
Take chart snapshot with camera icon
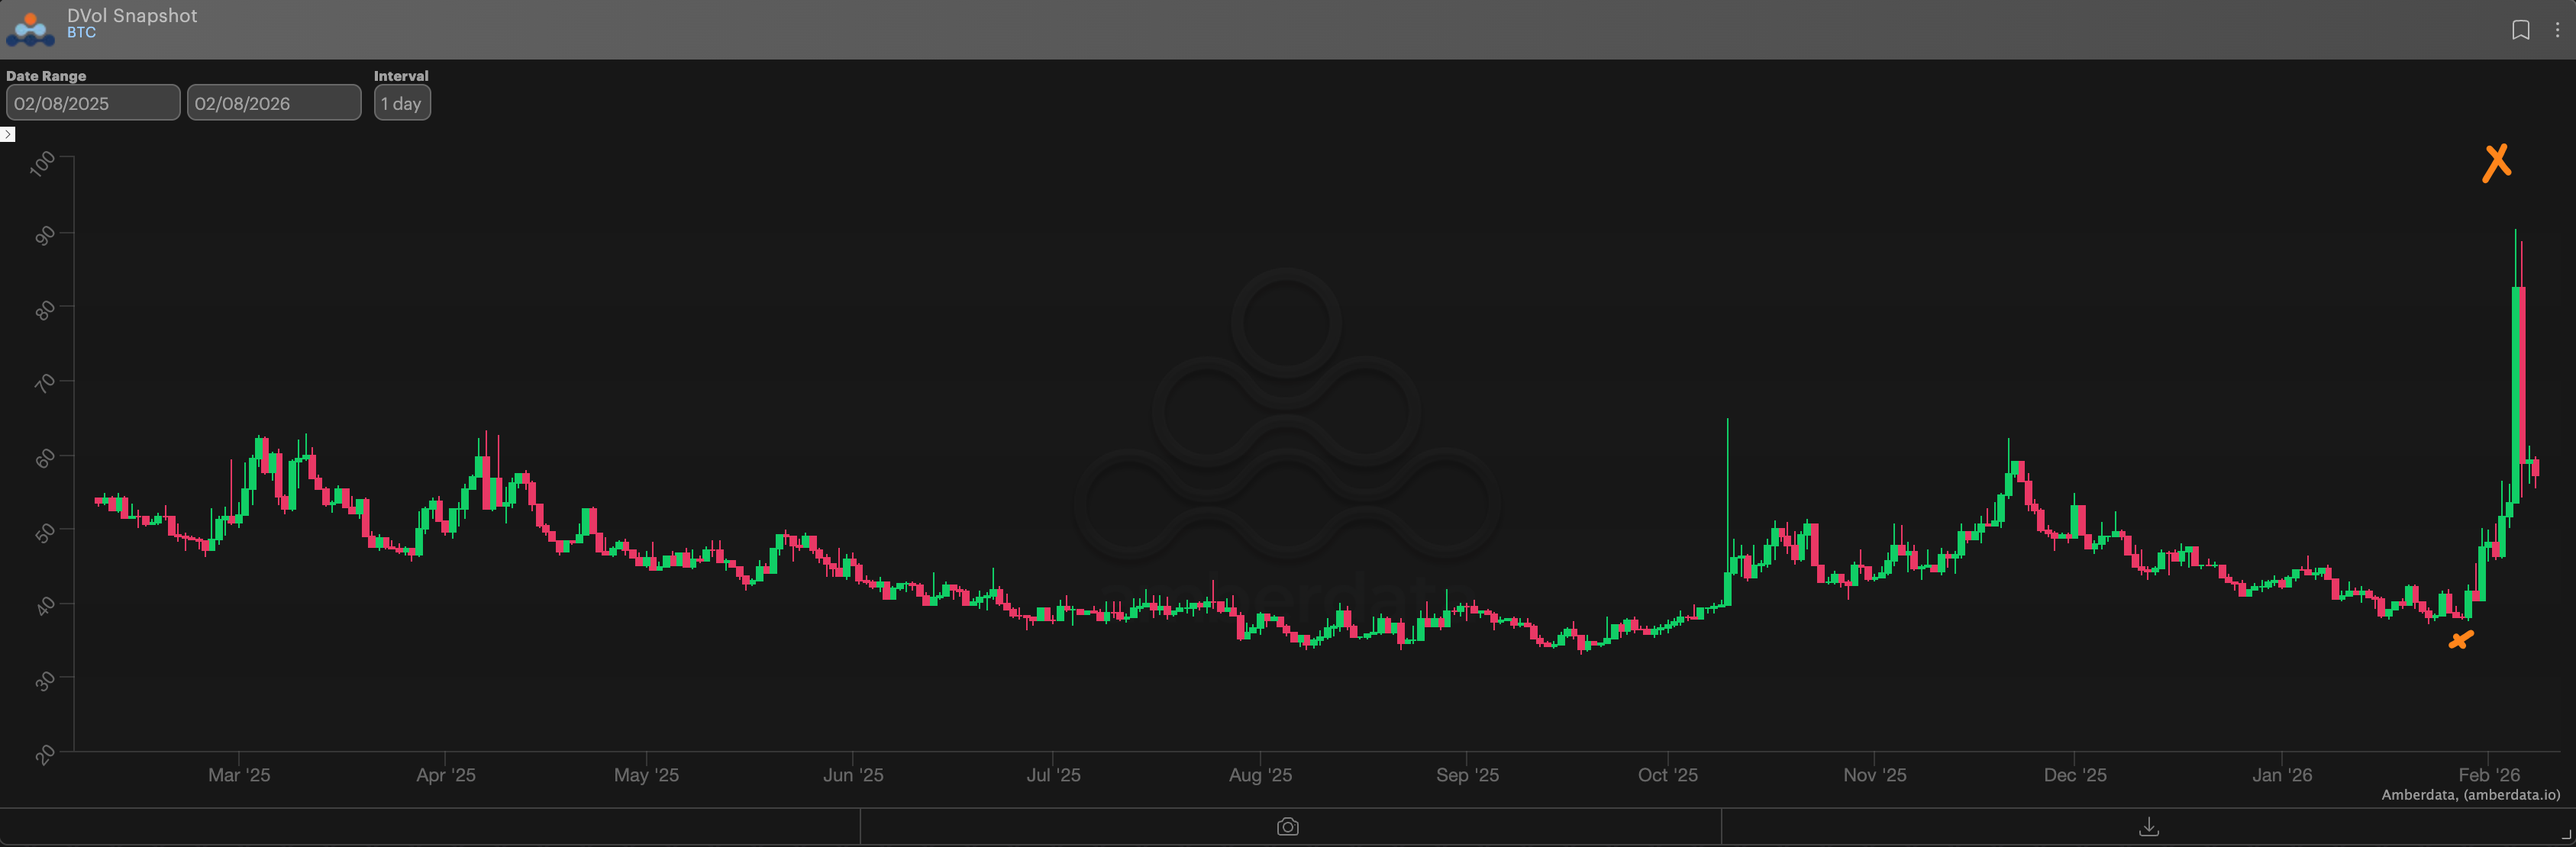(x=1288, y=827)
